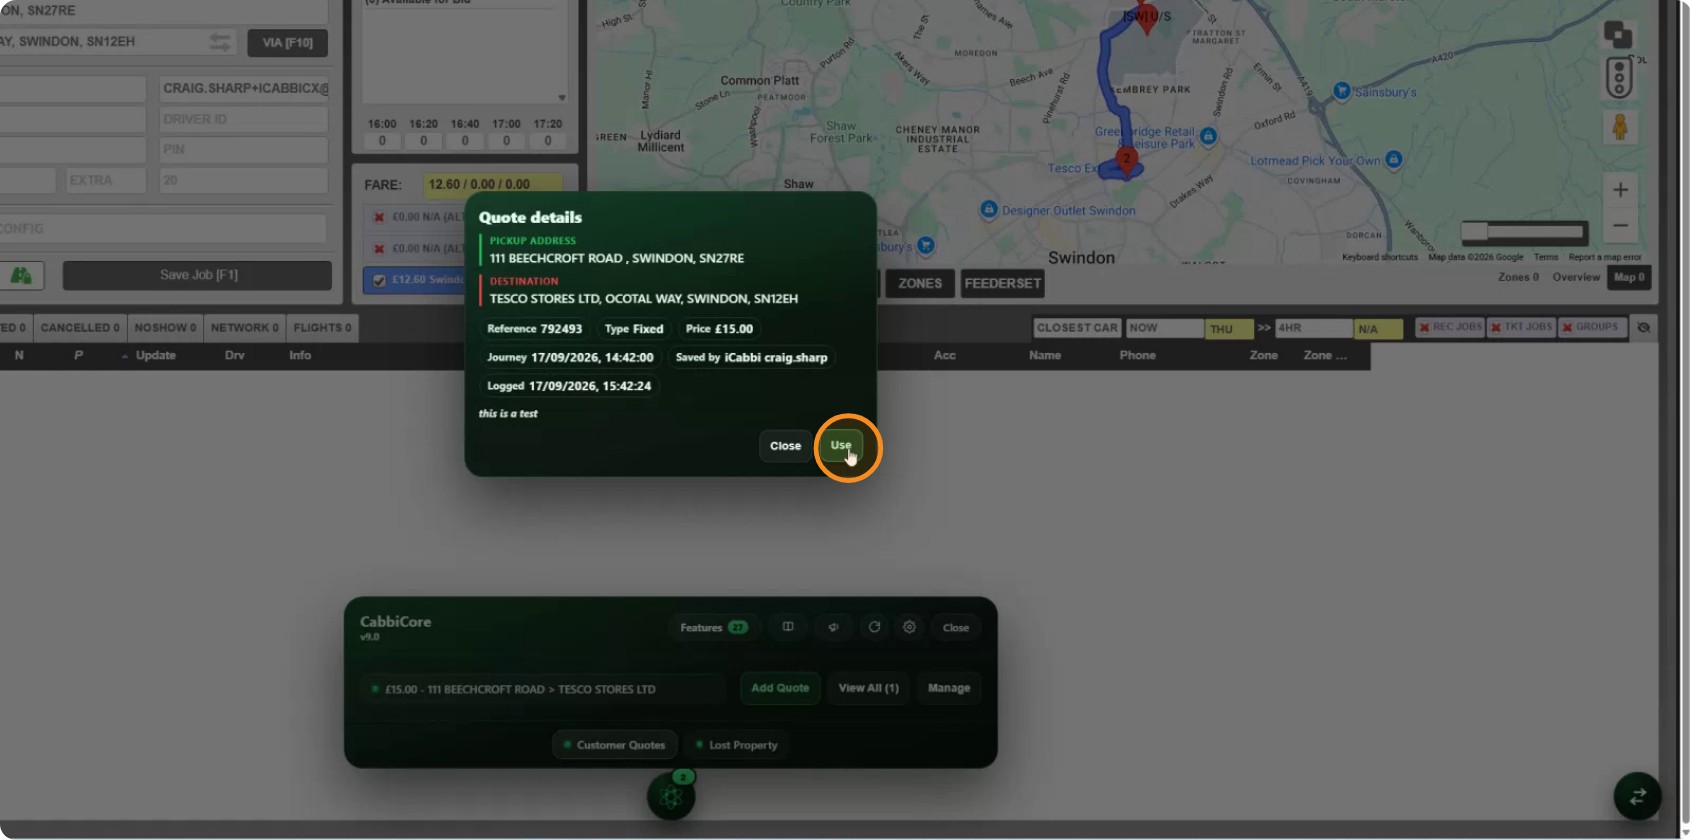Click the NOW time field
The image size is (1692, 840).
1165,328
